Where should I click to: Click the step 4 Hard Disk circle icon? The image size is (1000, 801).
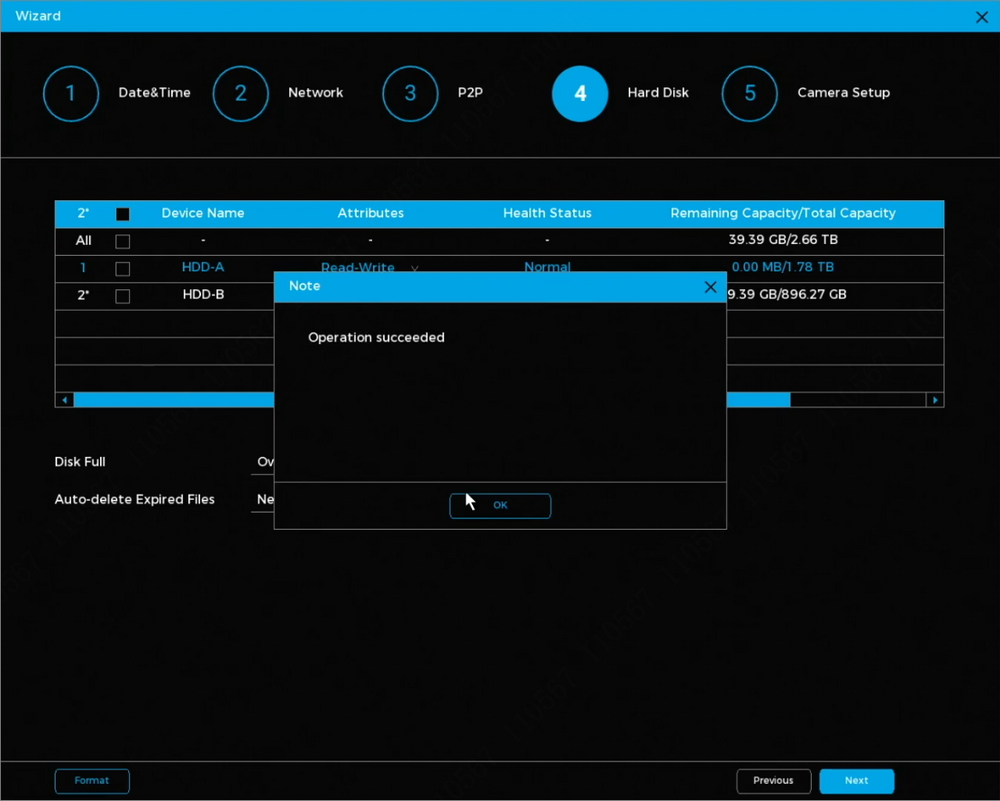[580, 94]
